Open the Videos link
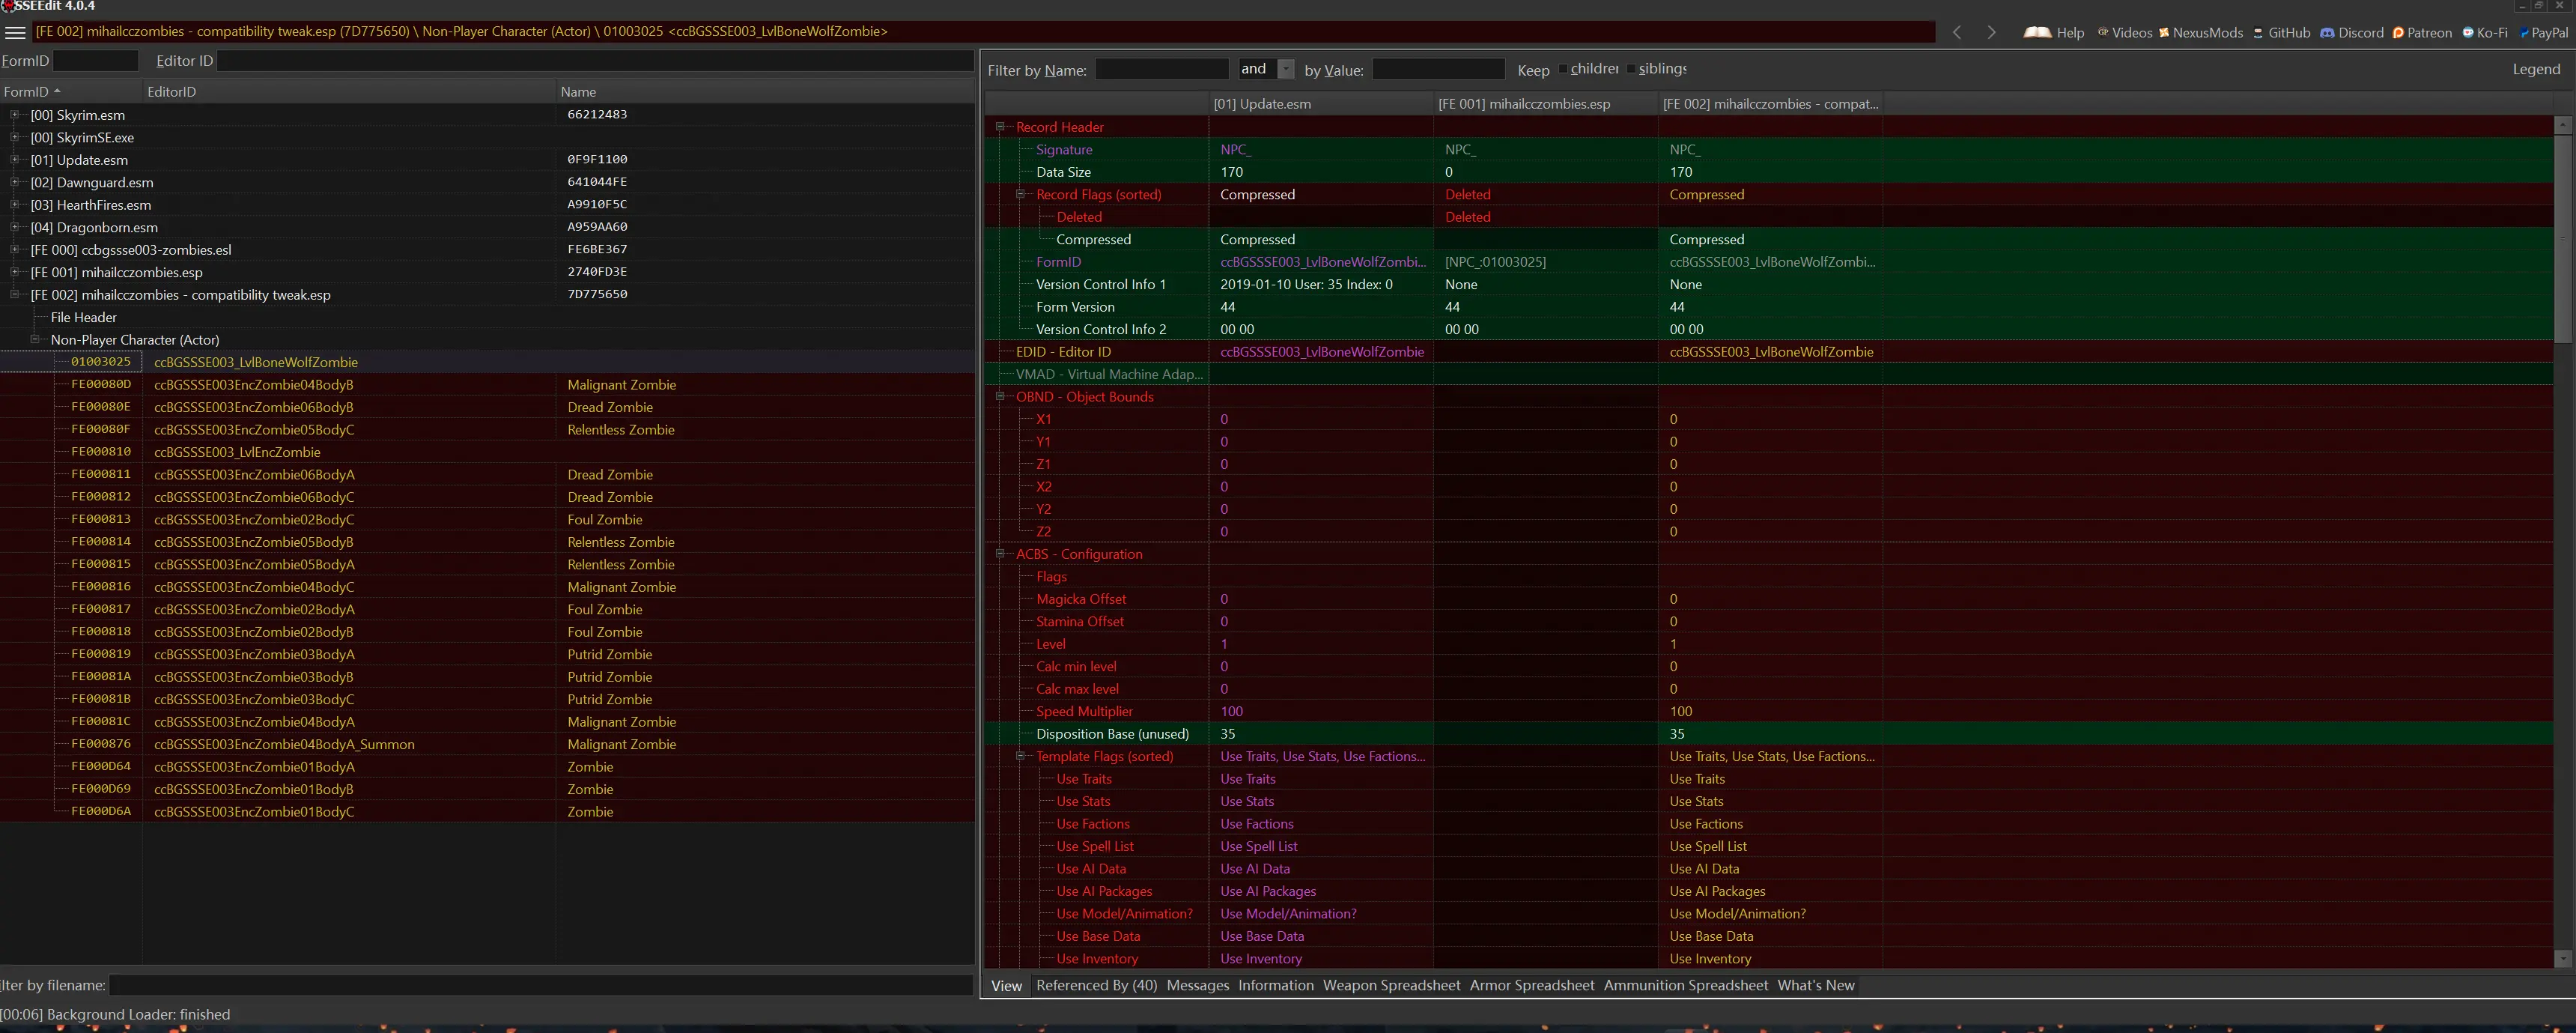 tap(2124, 32)
